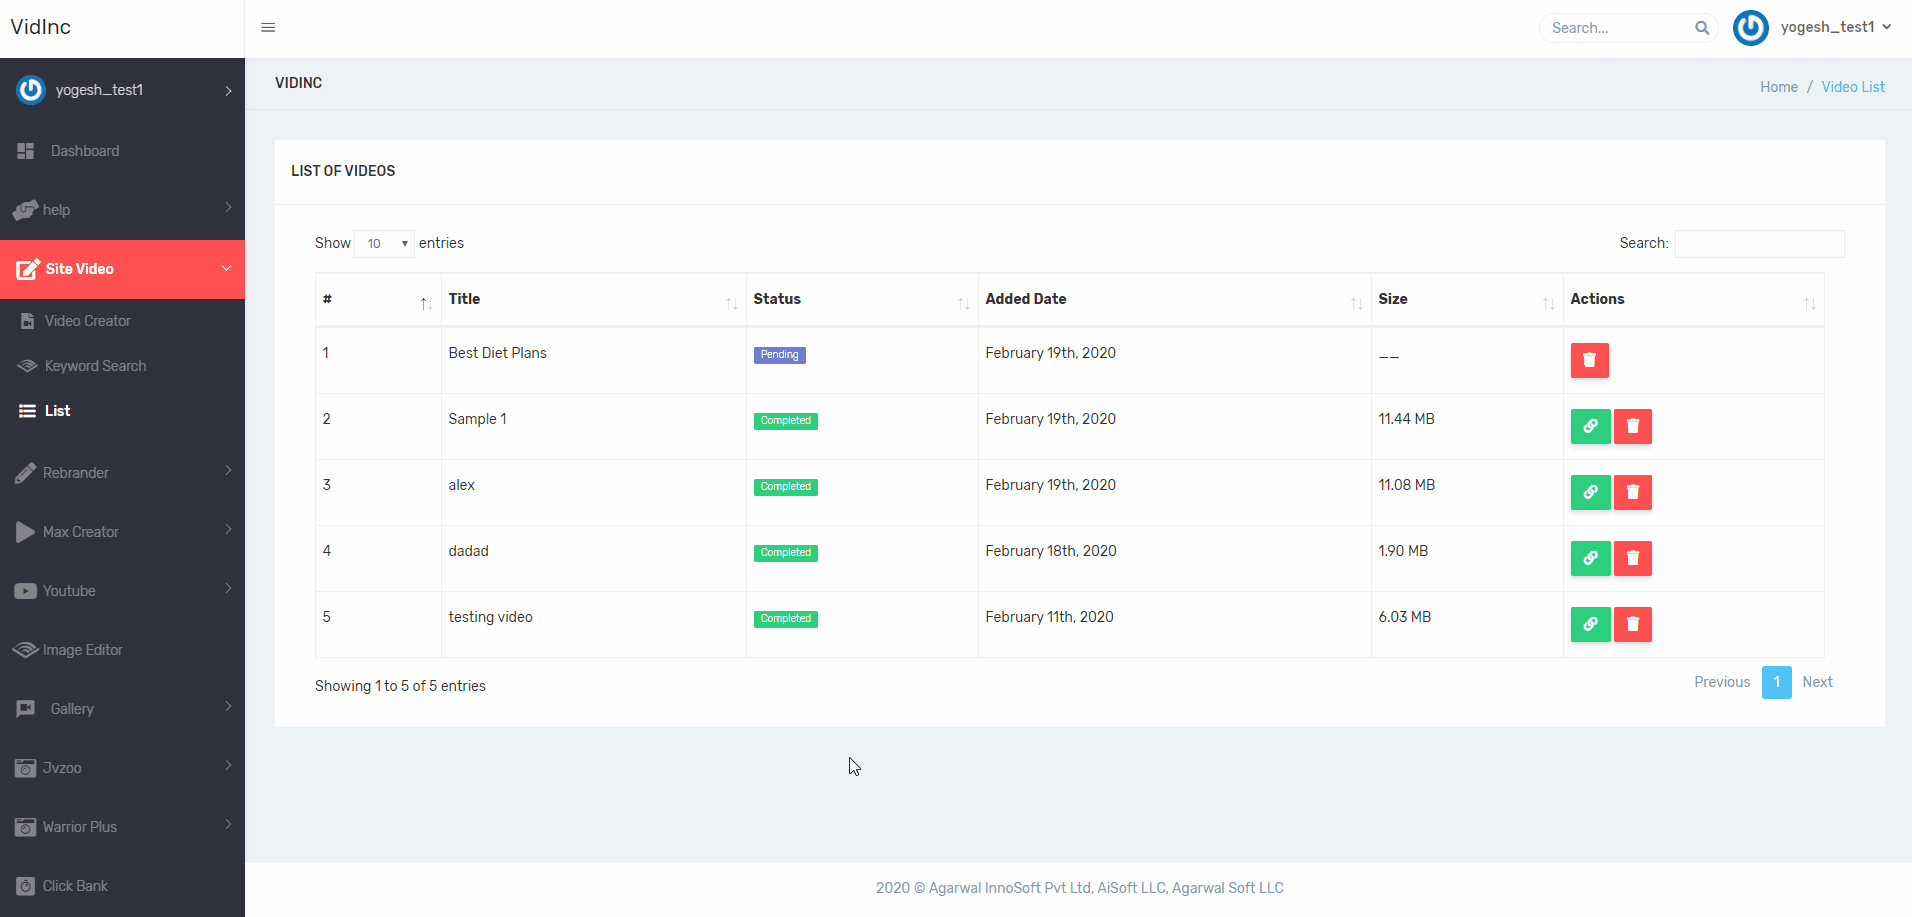Image resolution: width=1912 pixels, height=917 pixels.
Task: Click the Youtube icon in sidebar
Action: [x=26, y=591]
